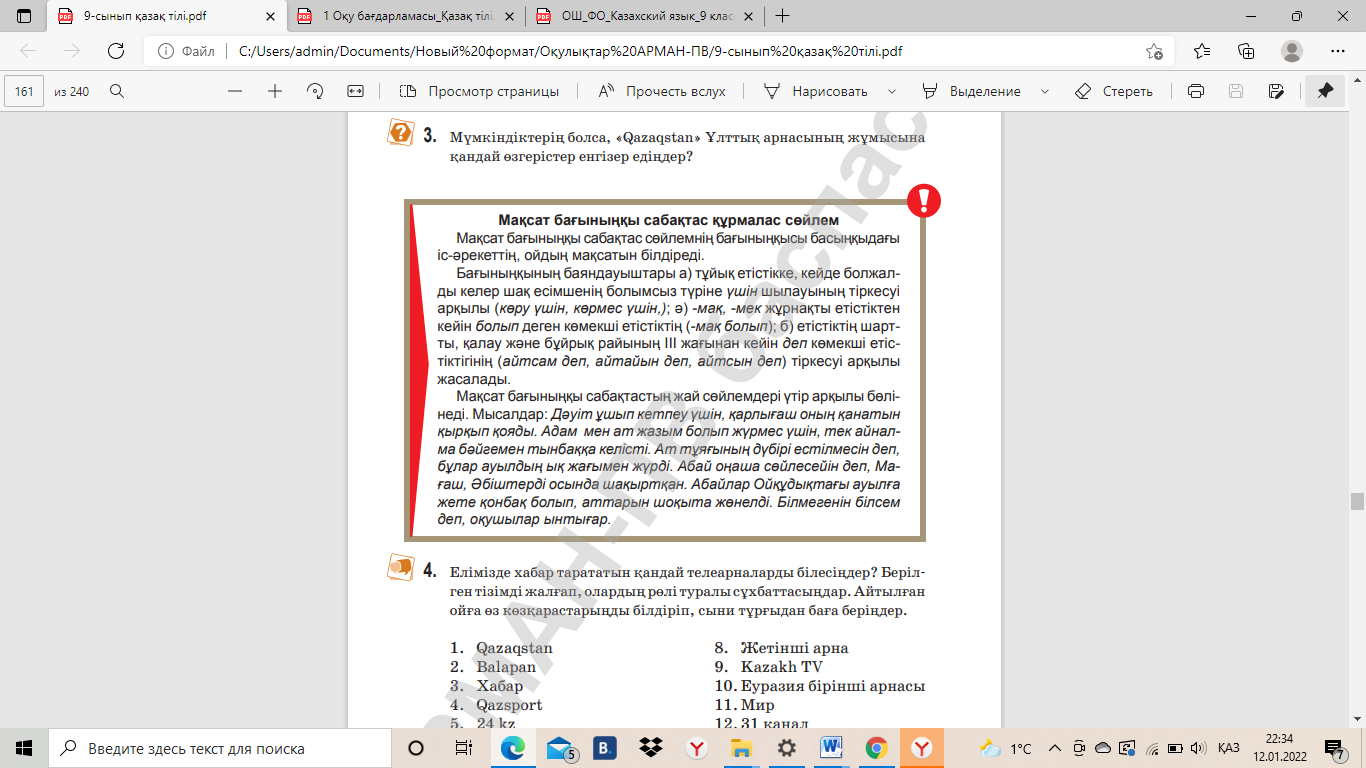Screen dimensions: 1366x768
Task: Reload the current page
Action: tap(116, 51)
